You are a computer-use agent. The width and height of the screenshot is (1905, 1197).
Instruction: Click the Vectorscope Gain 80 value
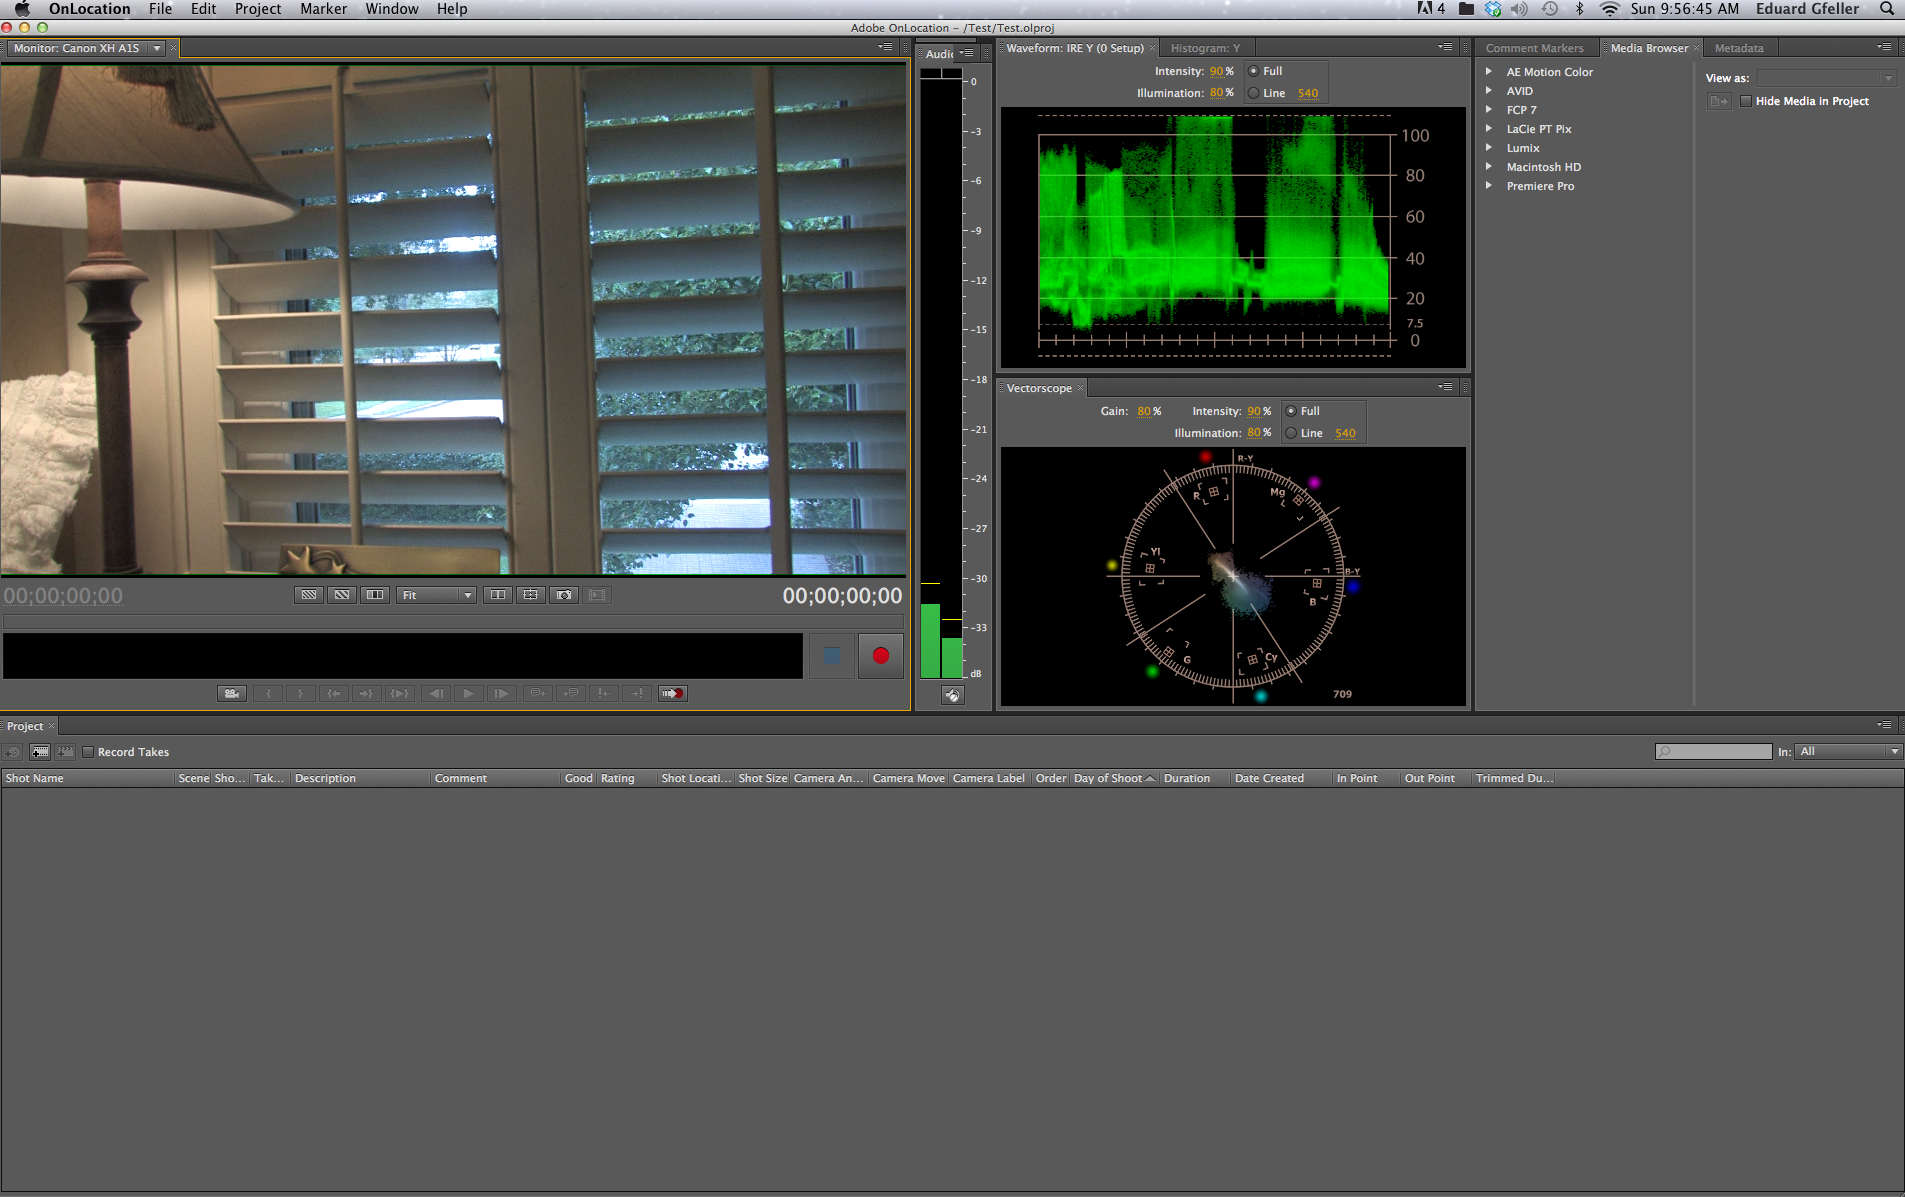1144,411
